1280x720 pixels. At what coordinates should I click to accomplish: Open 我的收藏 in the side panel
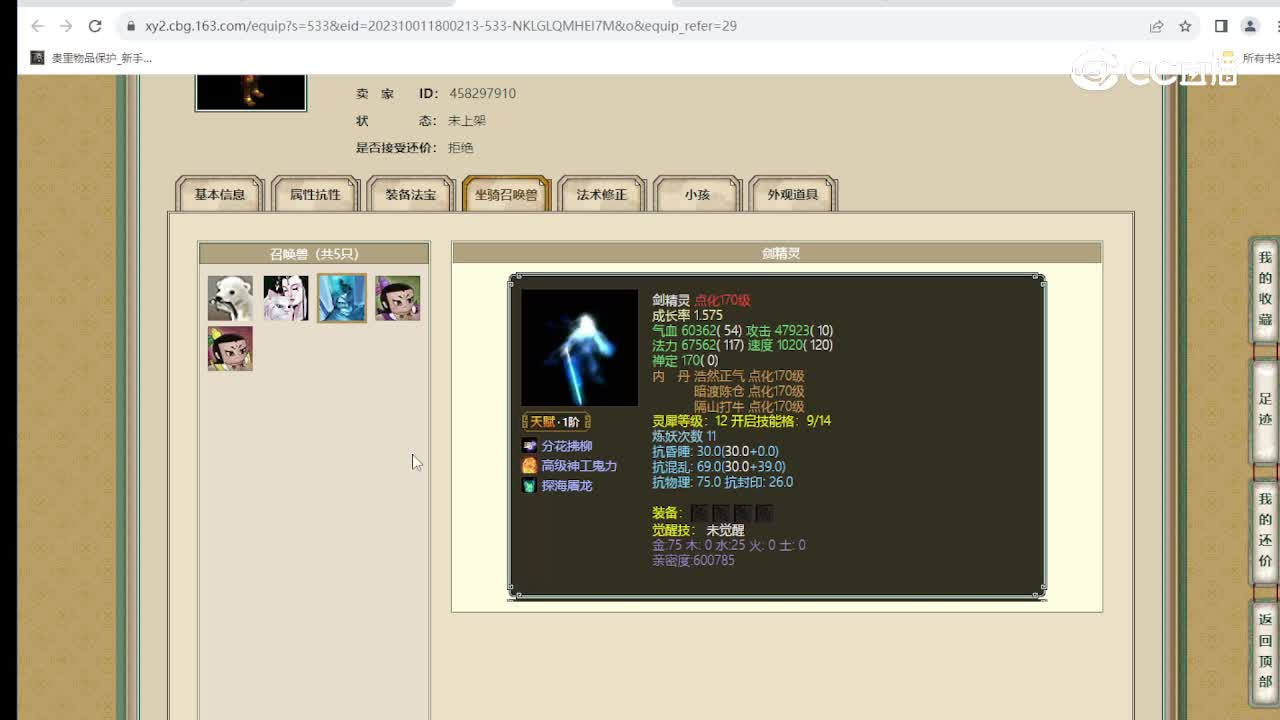tap(1265, 289)
